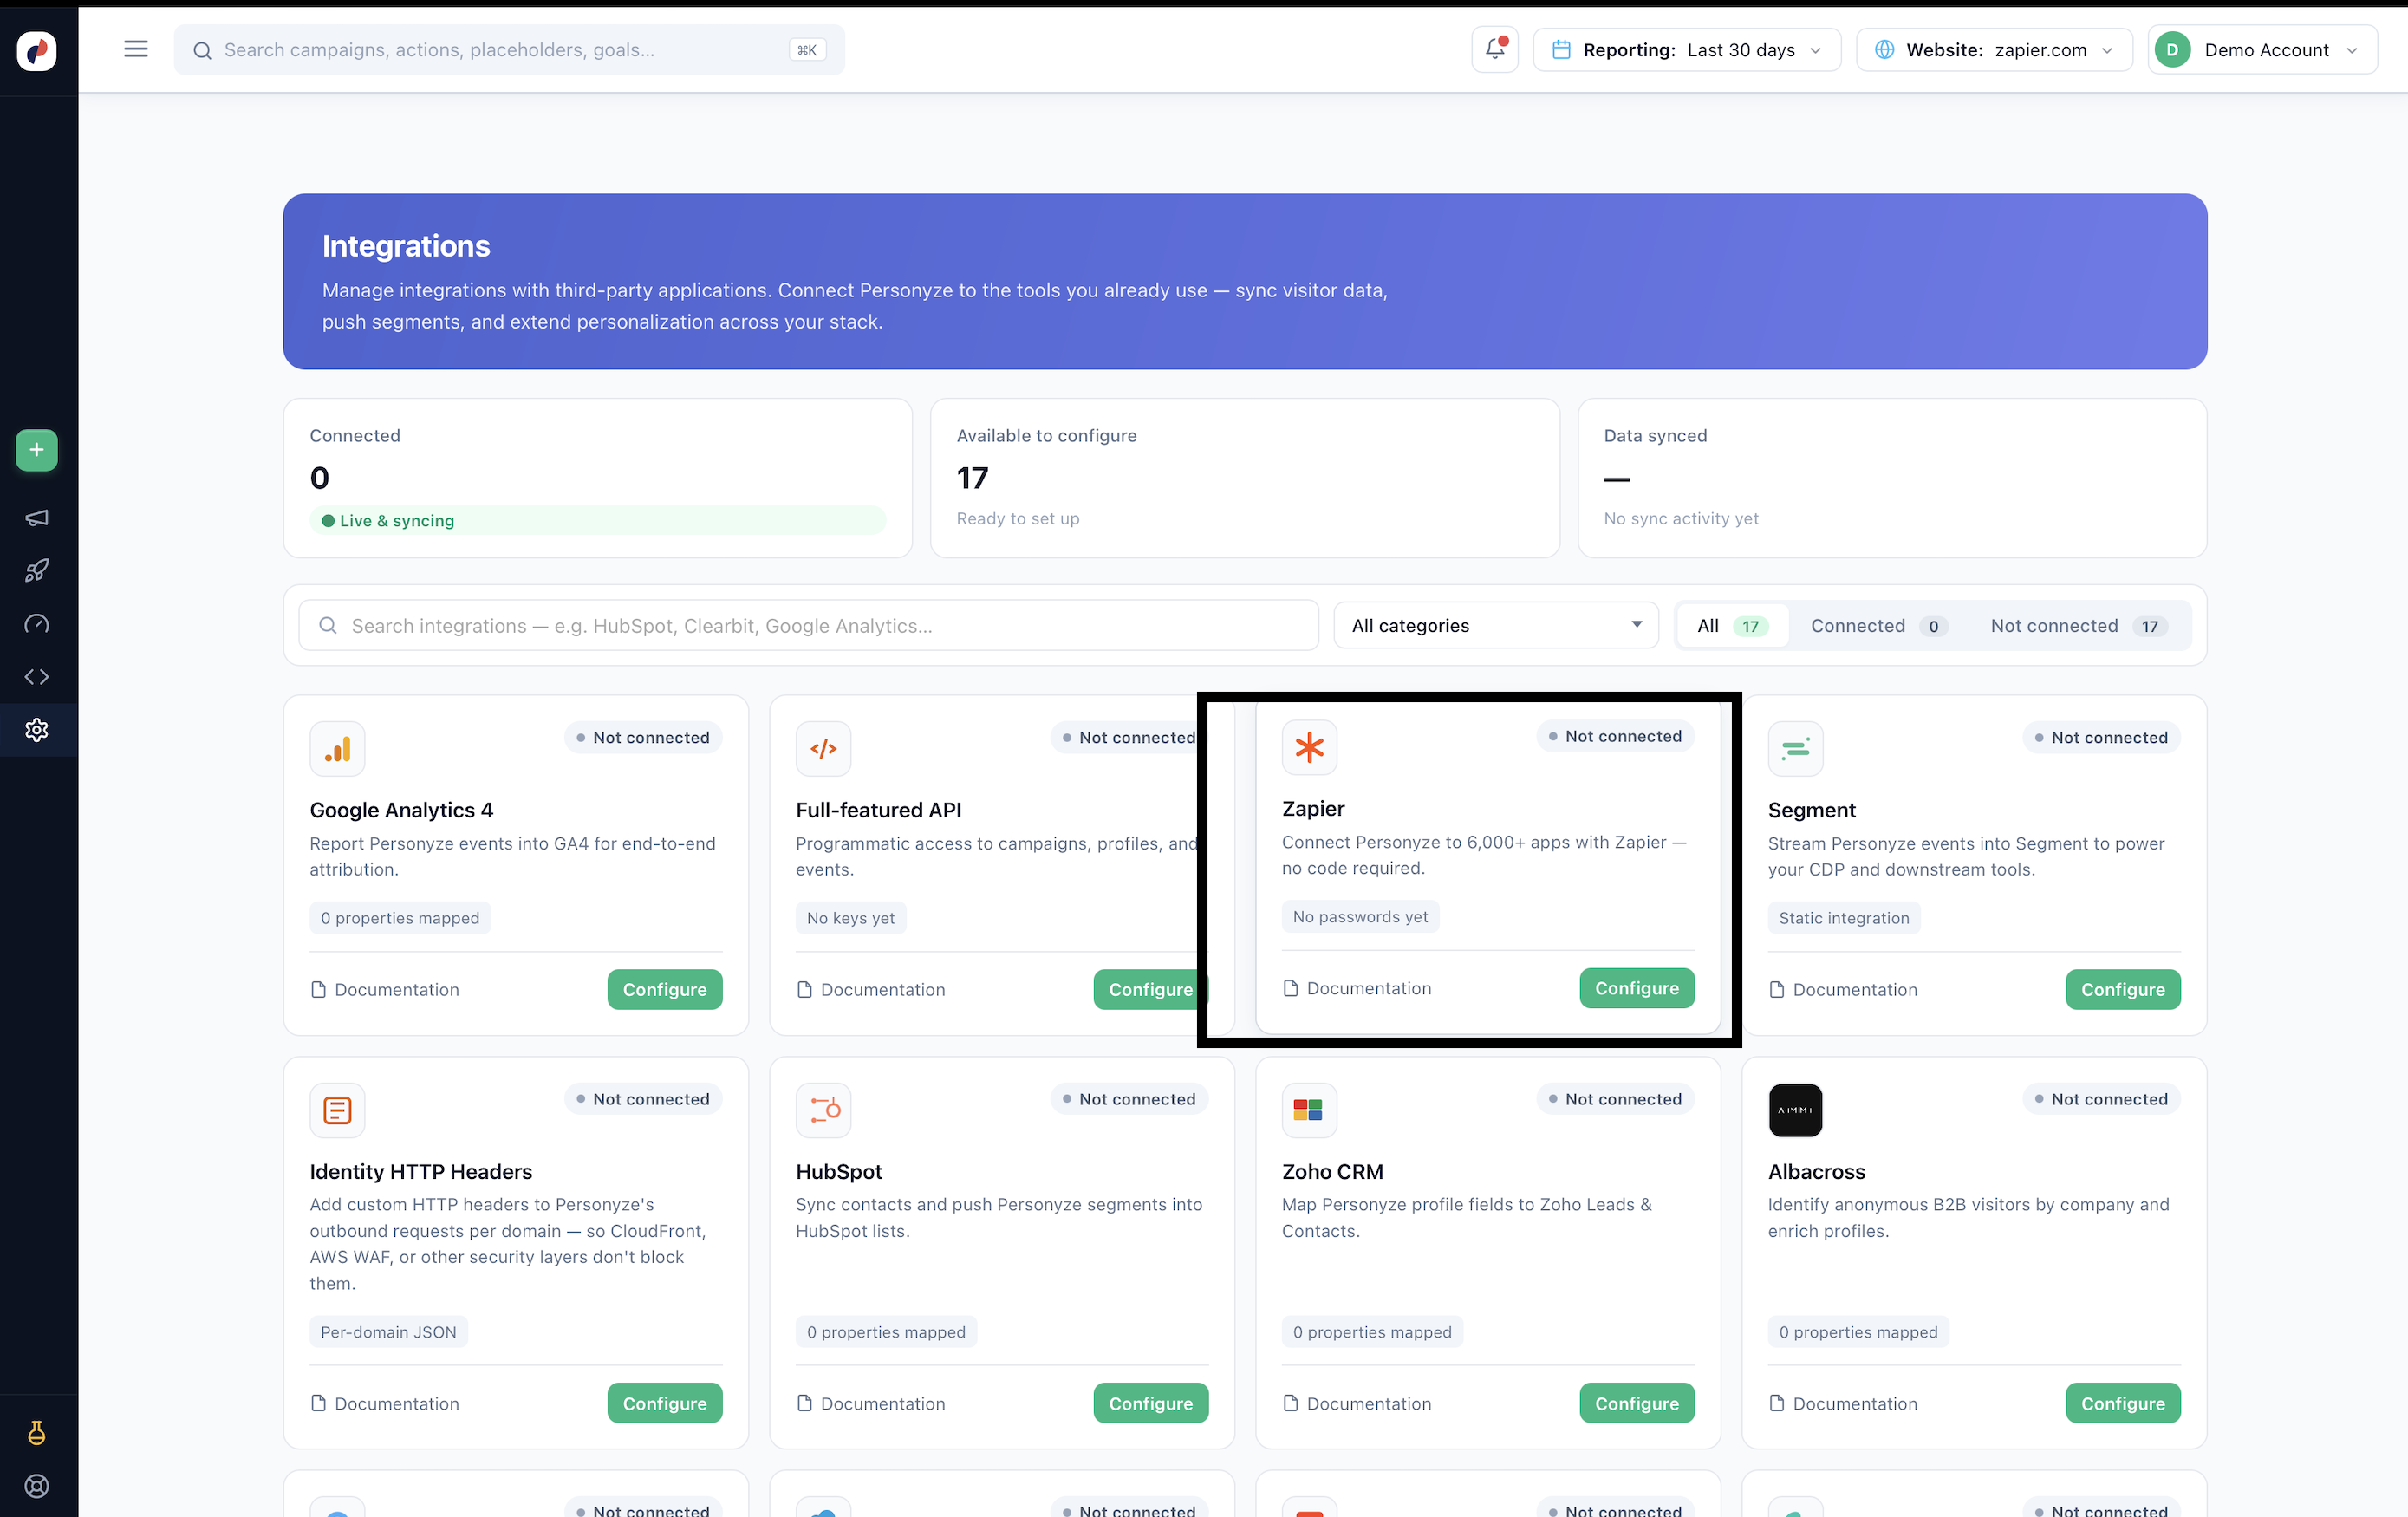Click the document icon beside Zapier Documentation
The image size is (2408, 1517).
click(x=1291, y=988)
